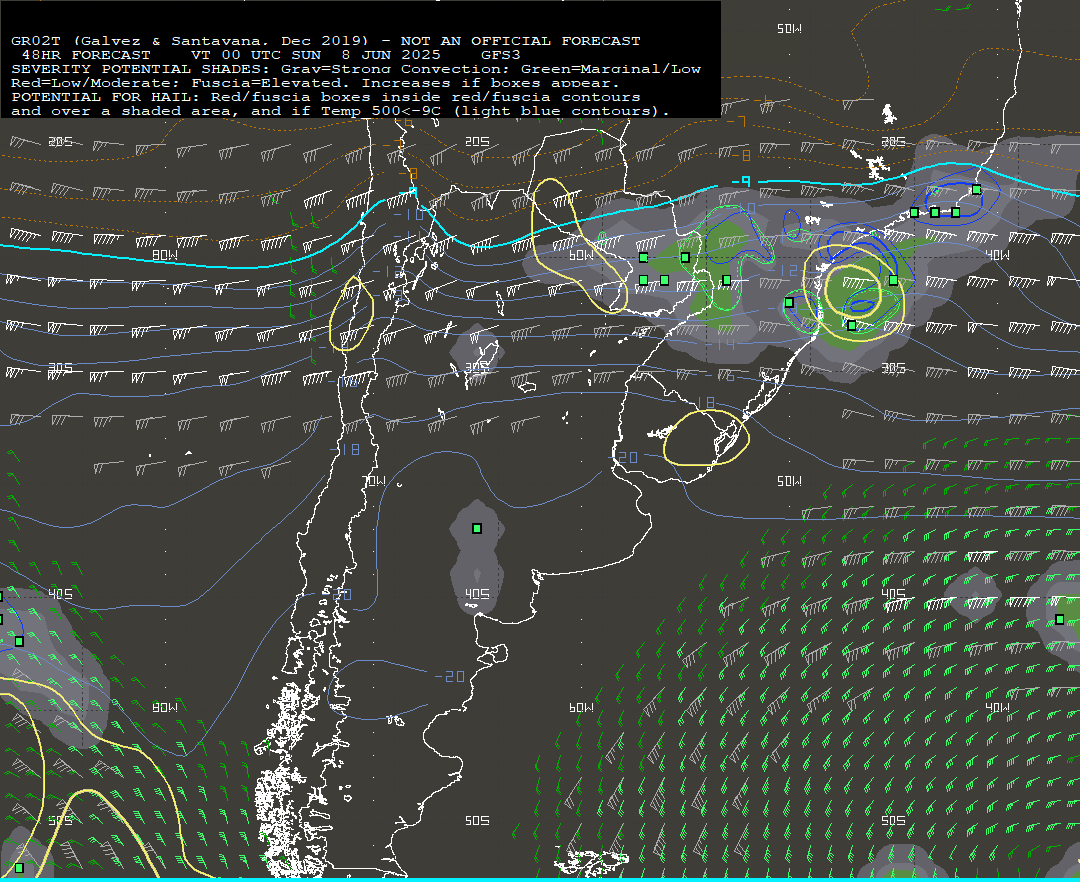
Task: Click the '-14' contour label over southern Brazil
Action: tap(721, 344)
